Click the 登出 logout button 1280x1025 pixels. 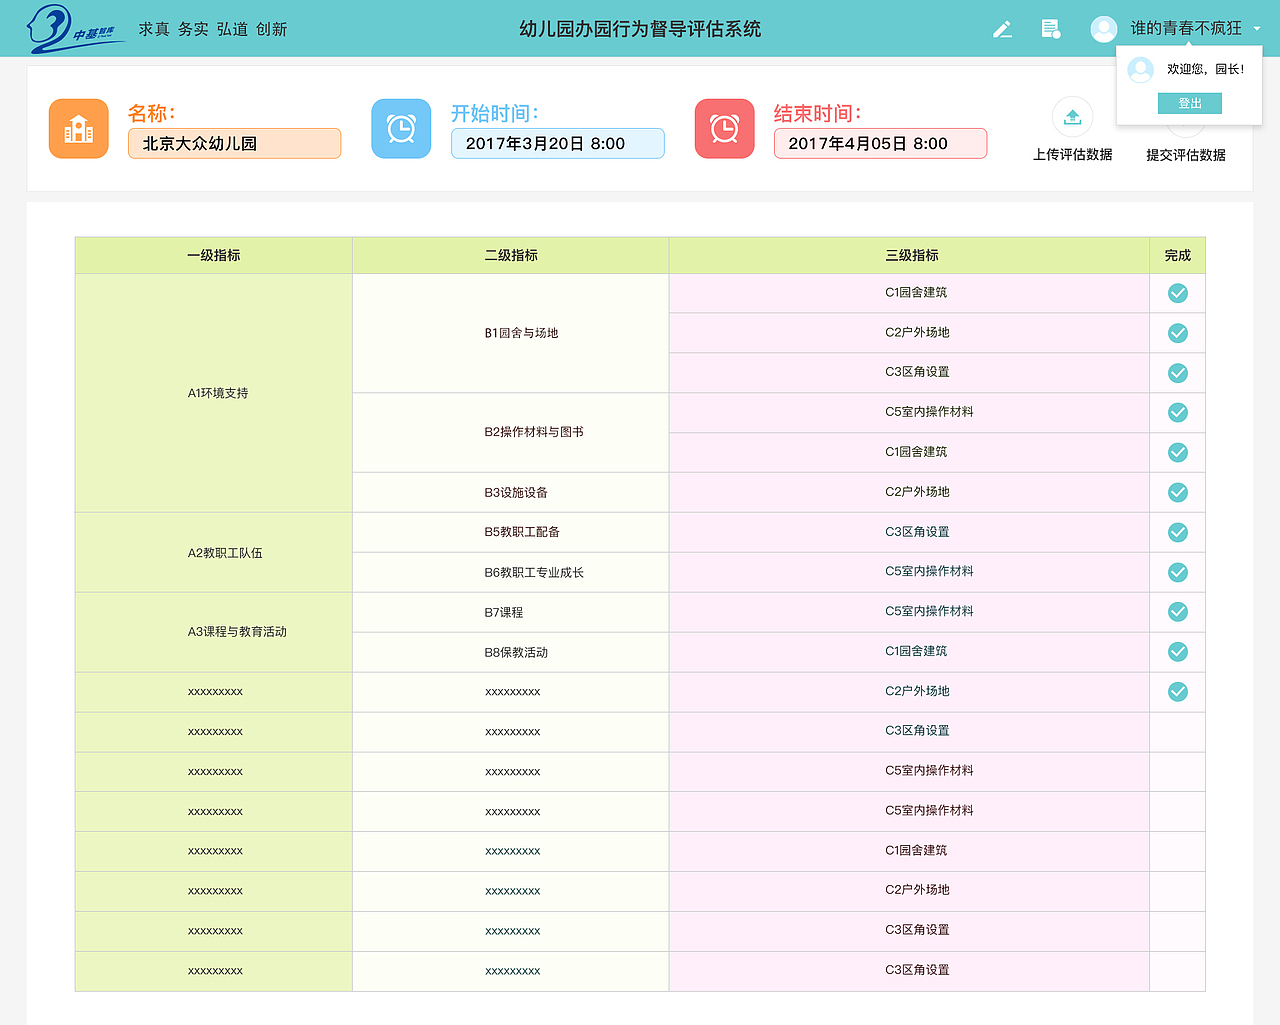point(1189,102)
